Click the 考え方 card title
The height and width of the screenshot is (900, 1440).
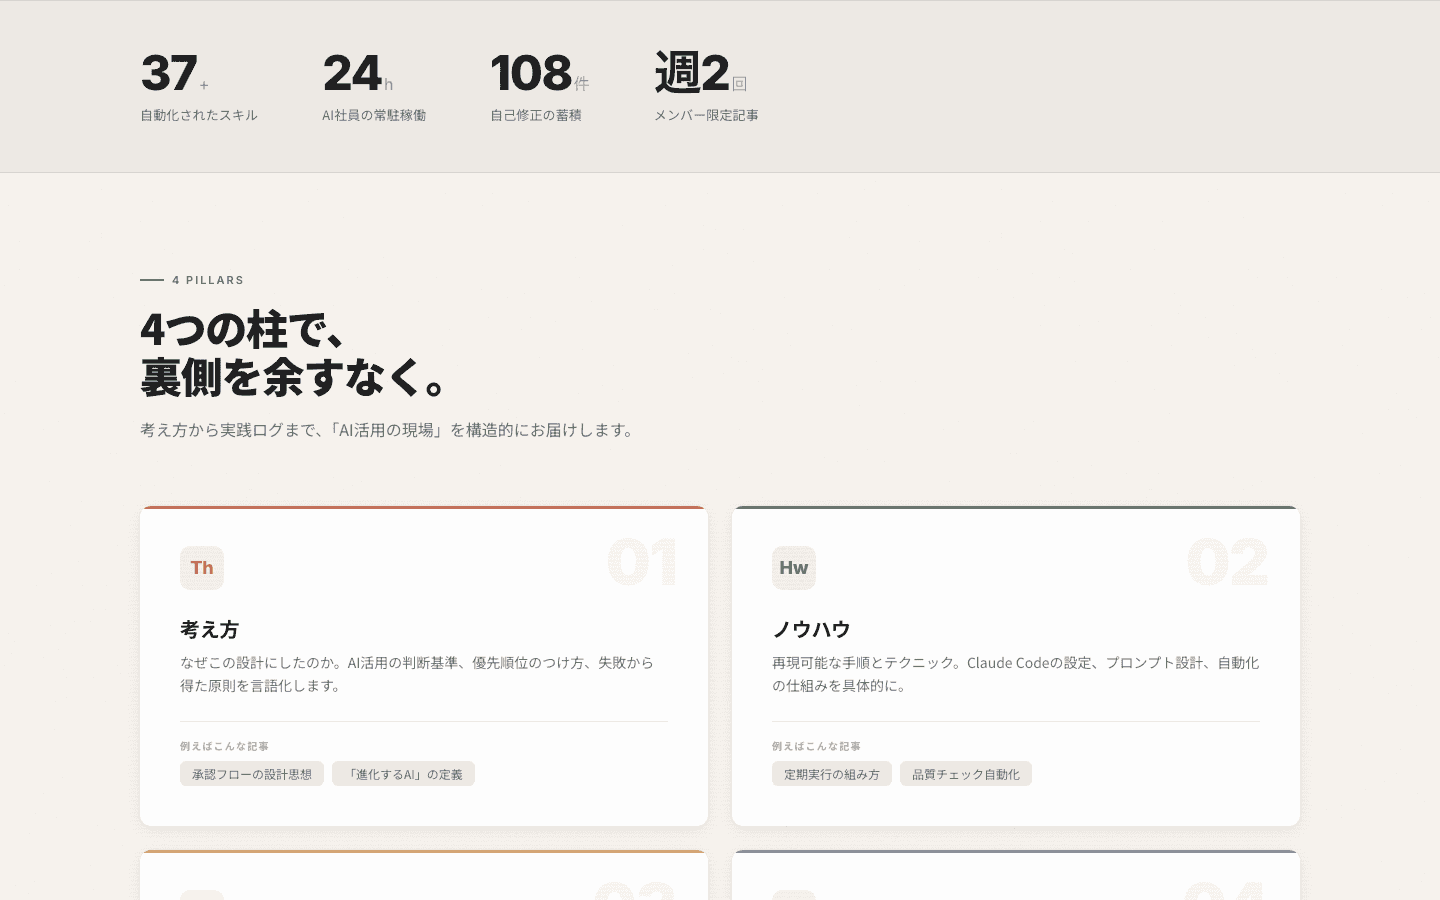(210, 629)
